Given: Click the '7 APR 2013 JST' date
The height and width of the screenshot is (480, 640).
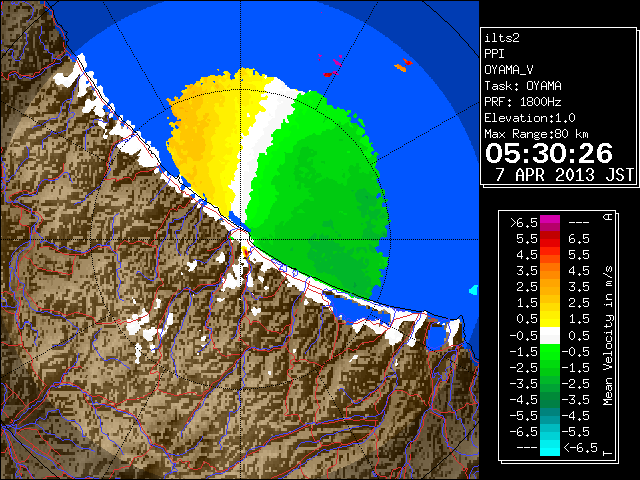Looking at the screenshot, I should [x=565, y=175].
